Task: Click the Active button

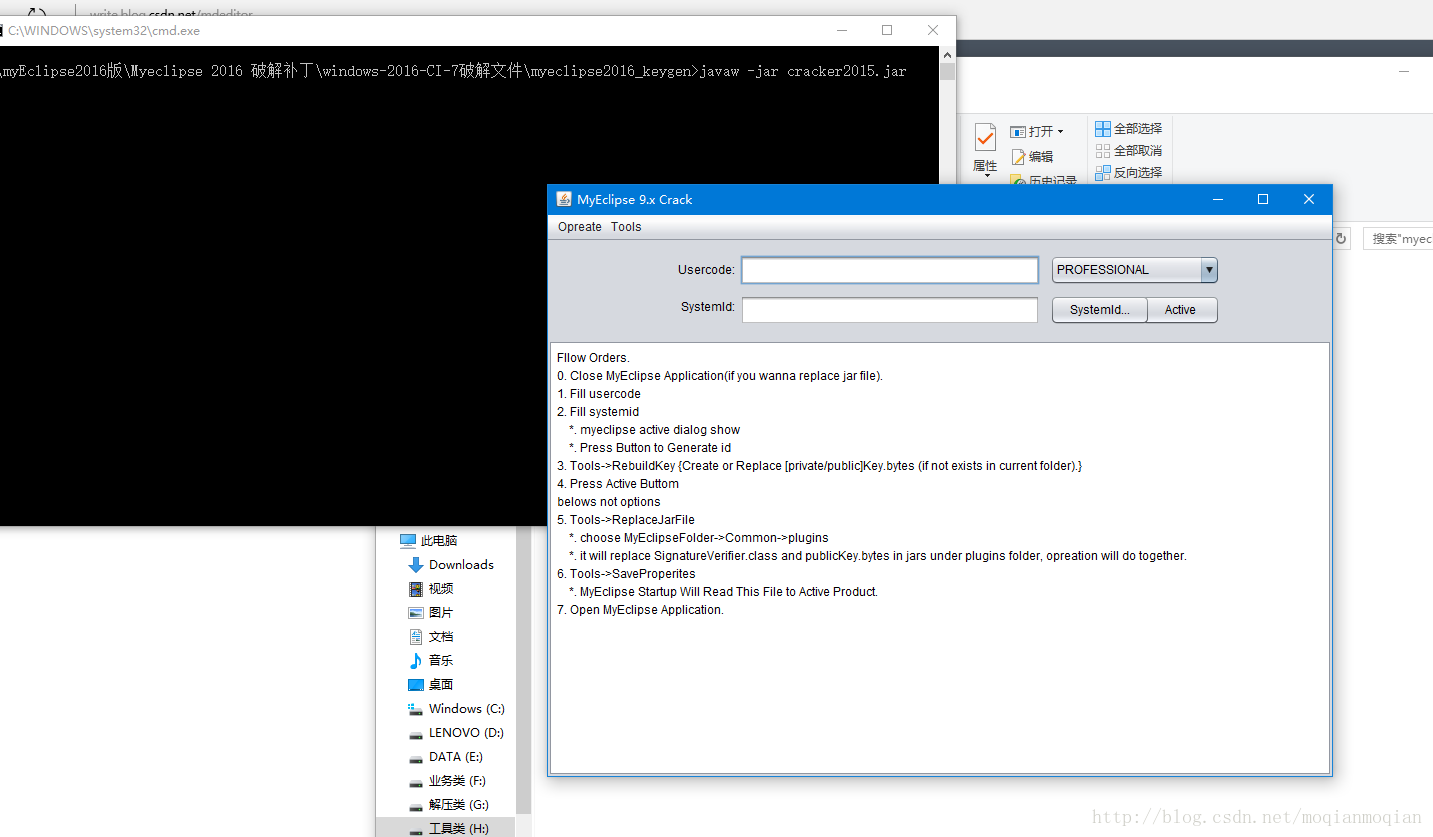Action: 1181,310
